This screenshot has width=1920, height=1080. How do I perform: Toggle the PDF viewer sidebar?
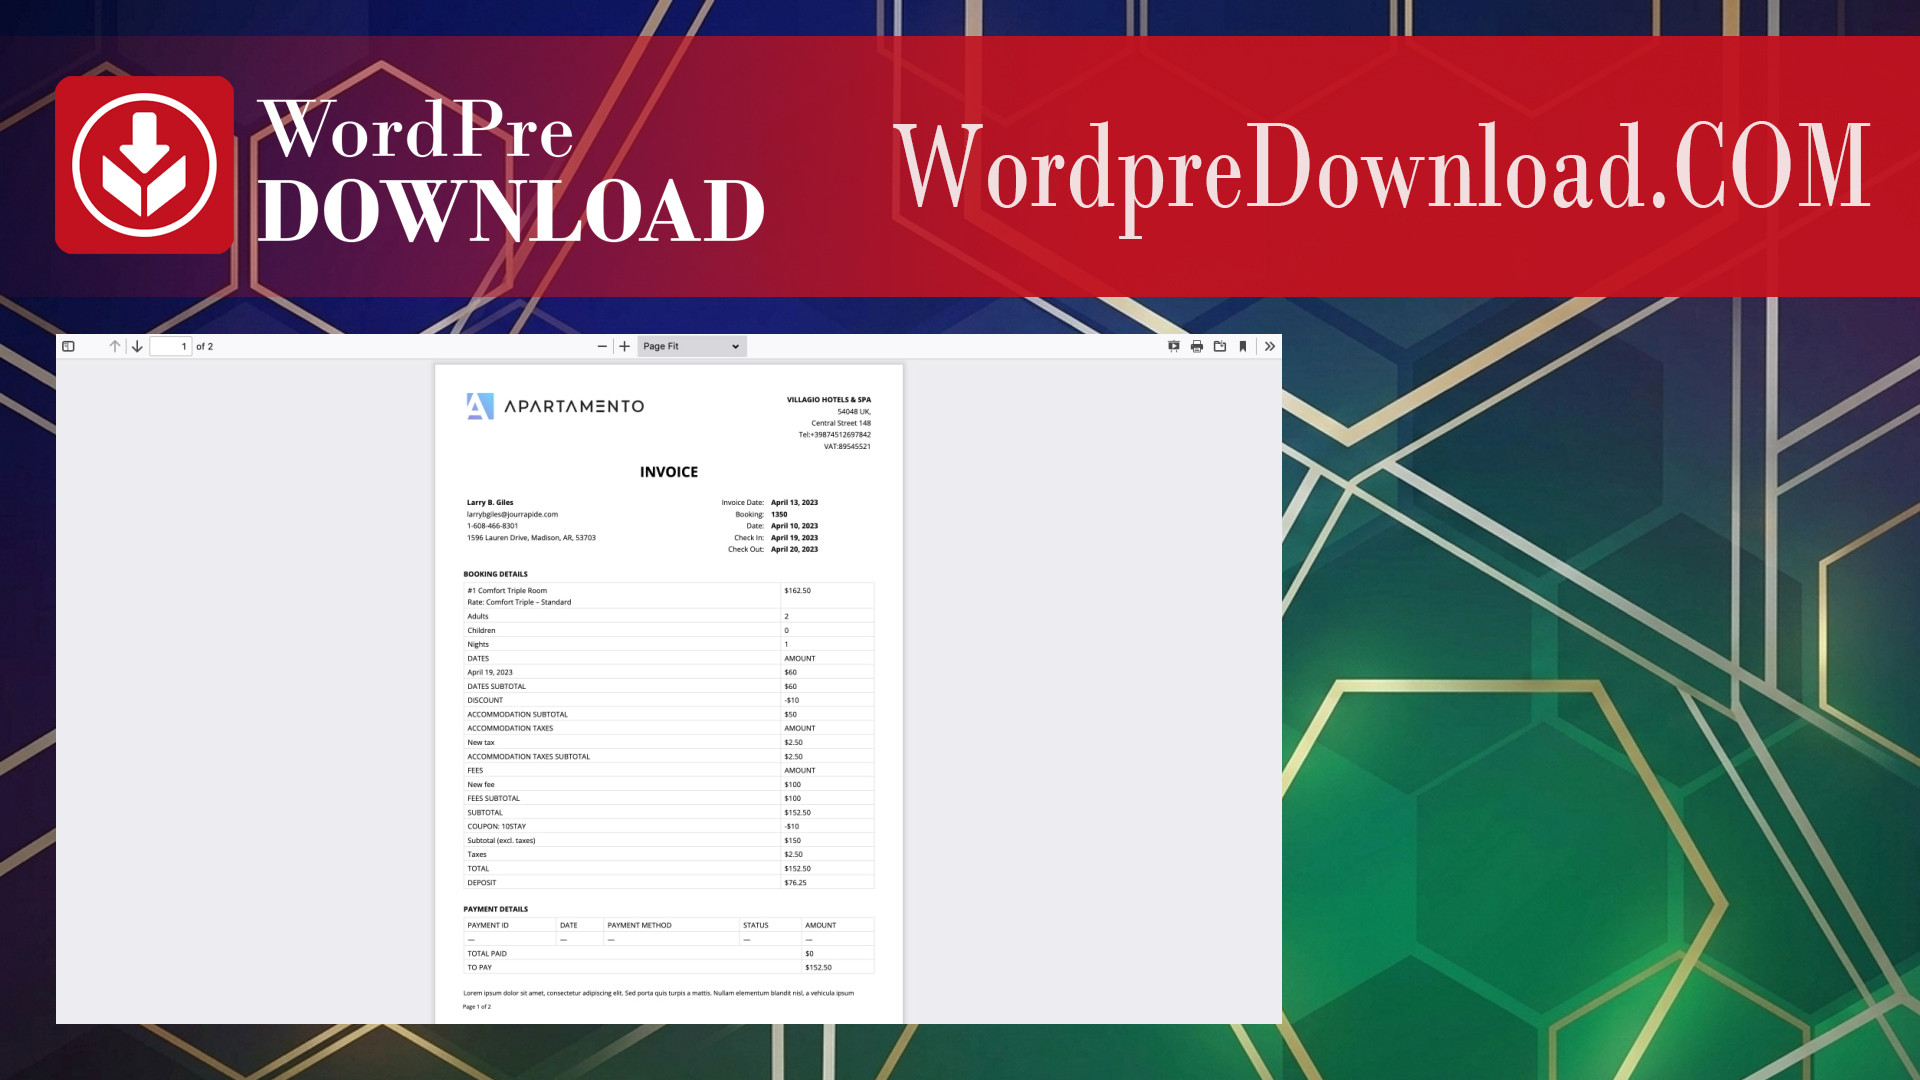tap(68, 346)
